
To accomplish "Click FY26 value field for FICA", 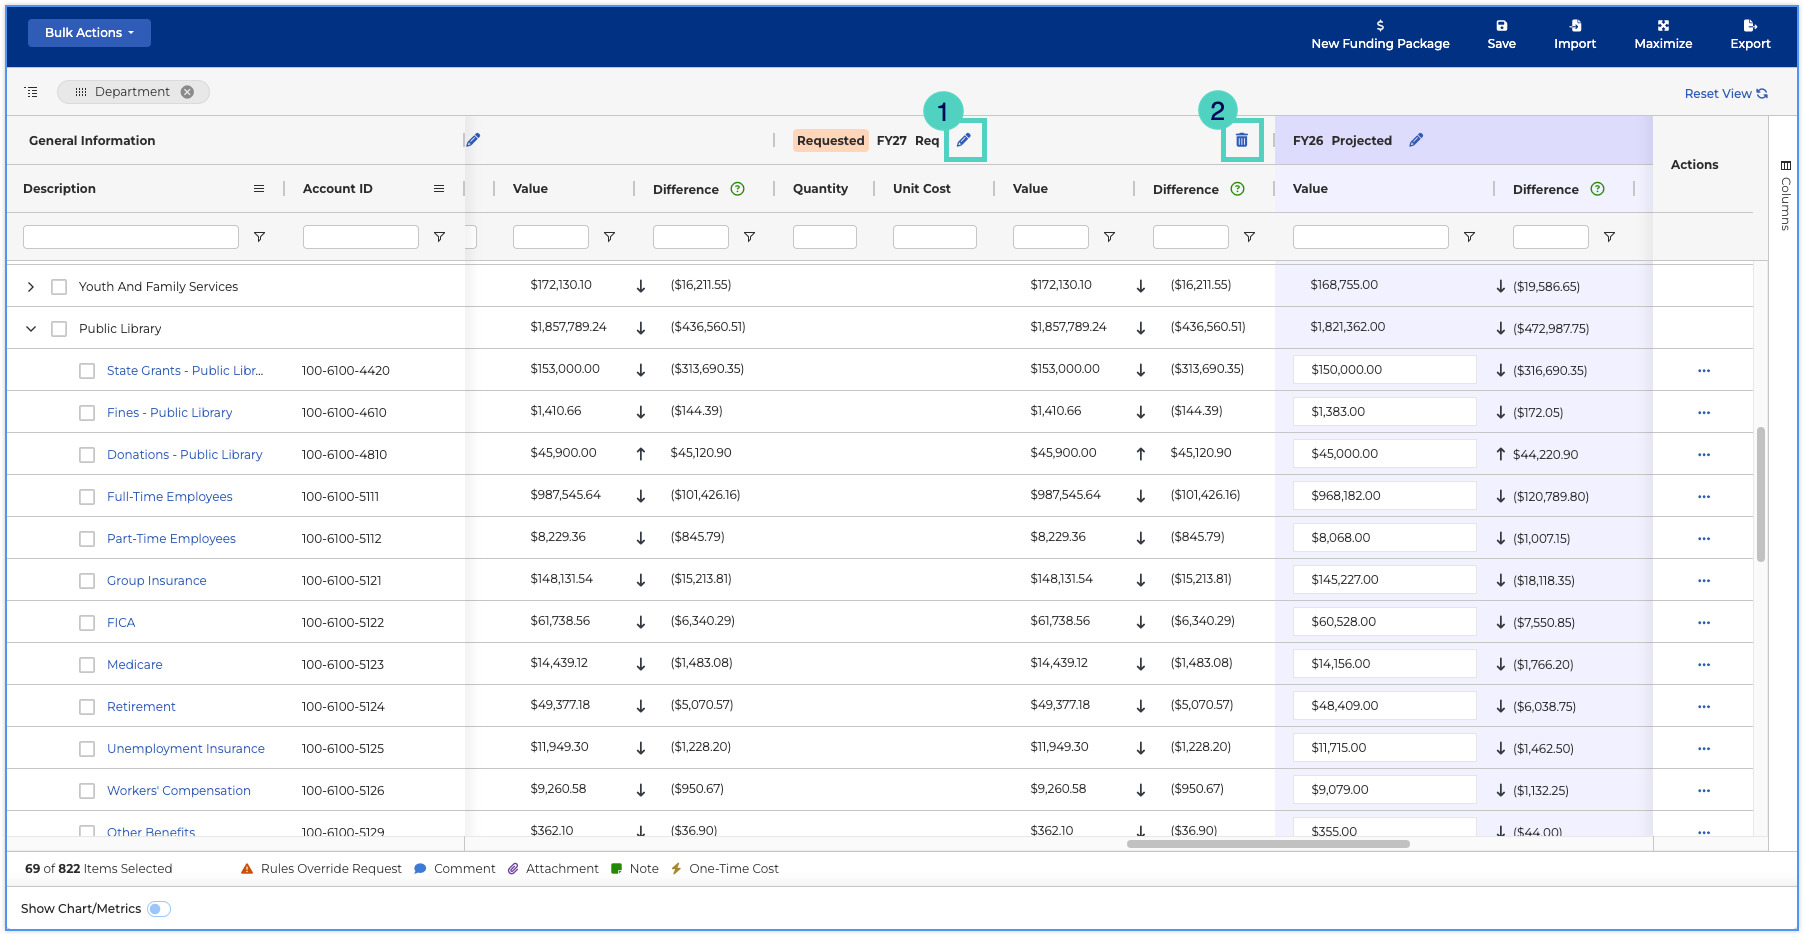I will tap(1384, 622).
